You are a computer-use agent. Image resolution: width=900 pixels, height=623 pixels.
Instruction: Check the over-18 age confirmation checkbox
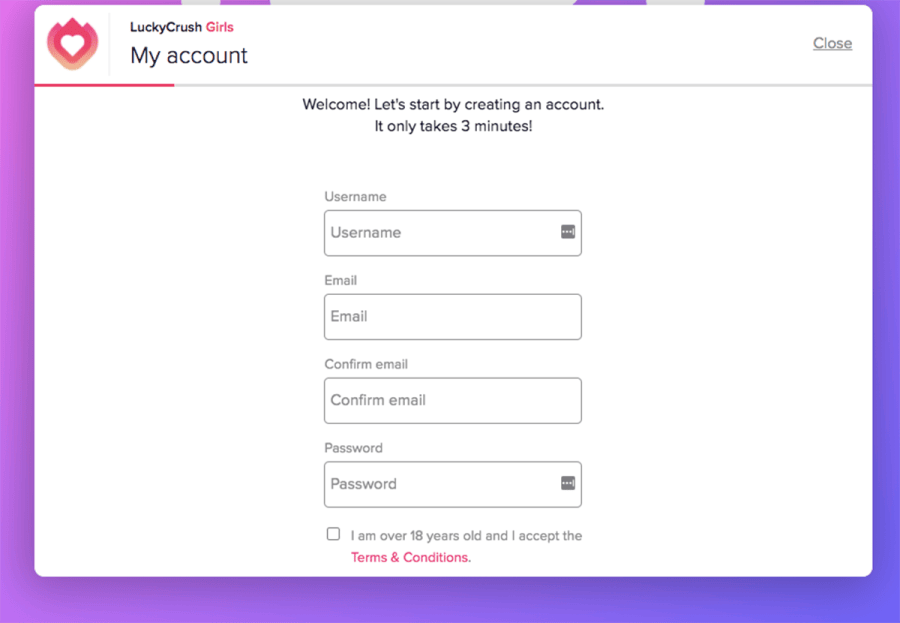(x=333, y=533)
